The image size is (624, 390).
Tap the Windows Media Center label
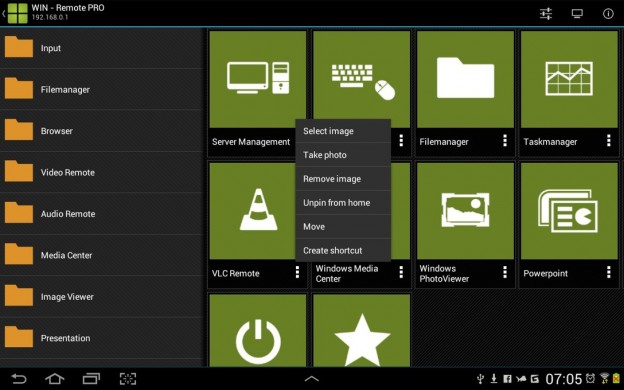(347, 273)
